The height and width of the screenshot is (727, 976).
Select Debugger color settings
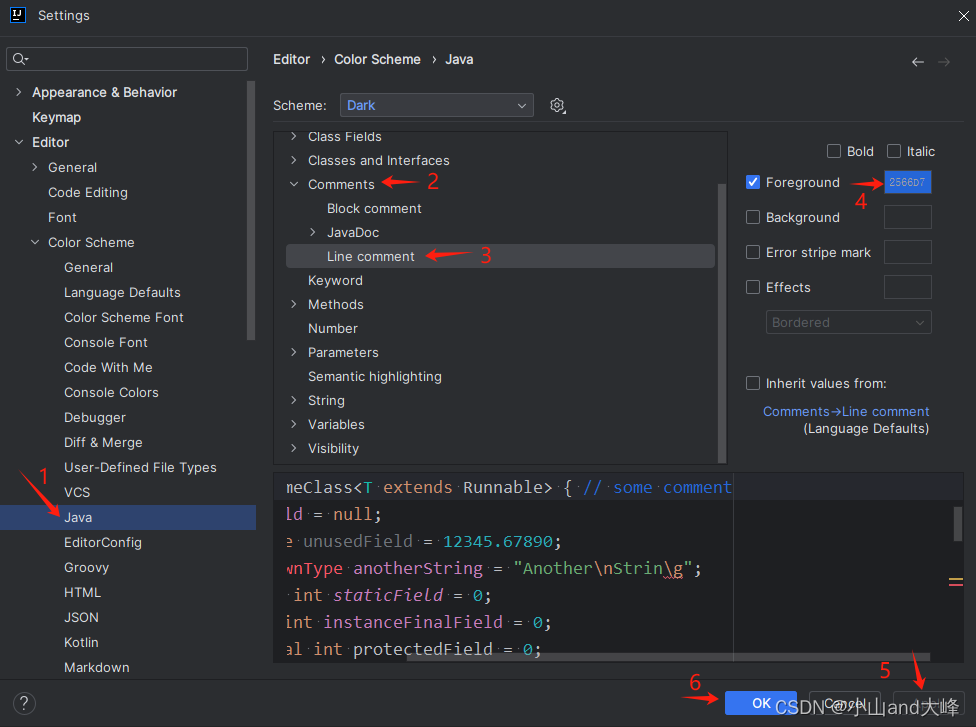(95, 418)
